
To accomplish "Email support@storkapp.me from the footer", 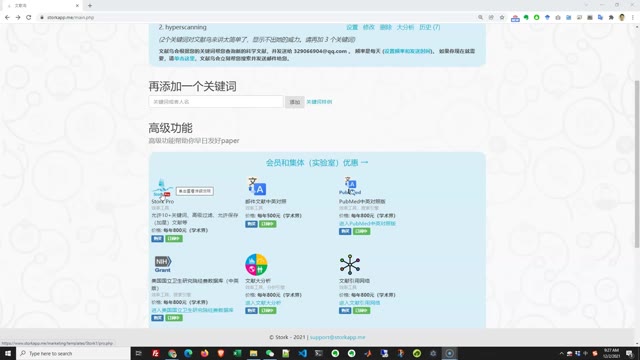I will [x=338, y=337].
